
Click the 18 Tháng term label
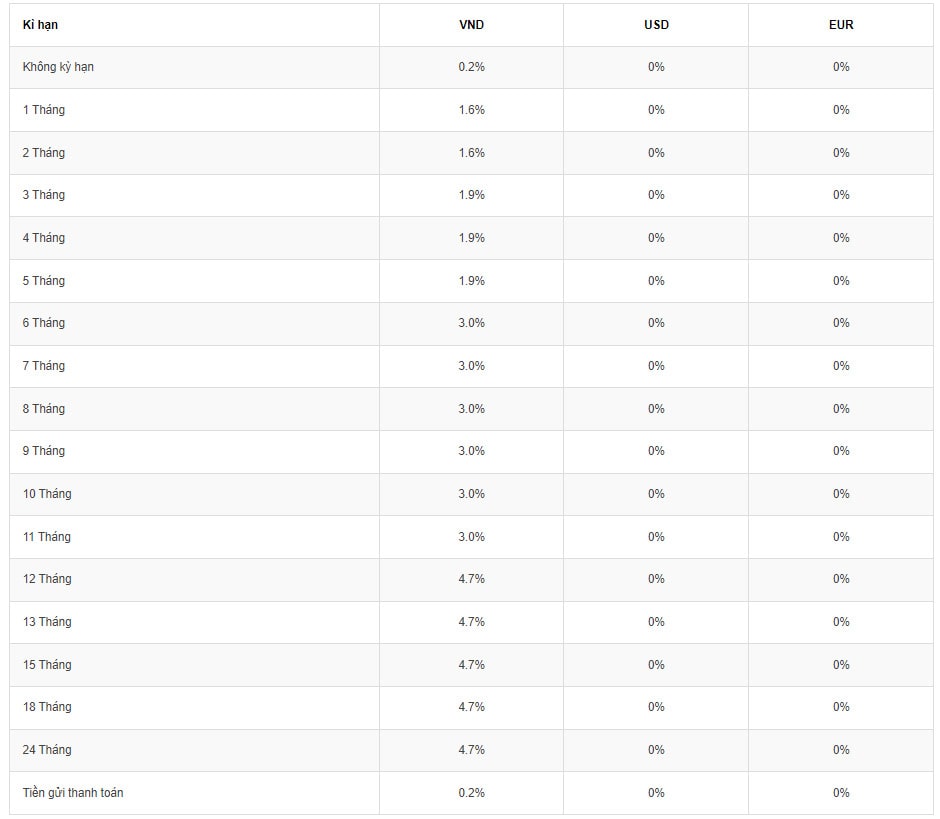tap(47, 707)
